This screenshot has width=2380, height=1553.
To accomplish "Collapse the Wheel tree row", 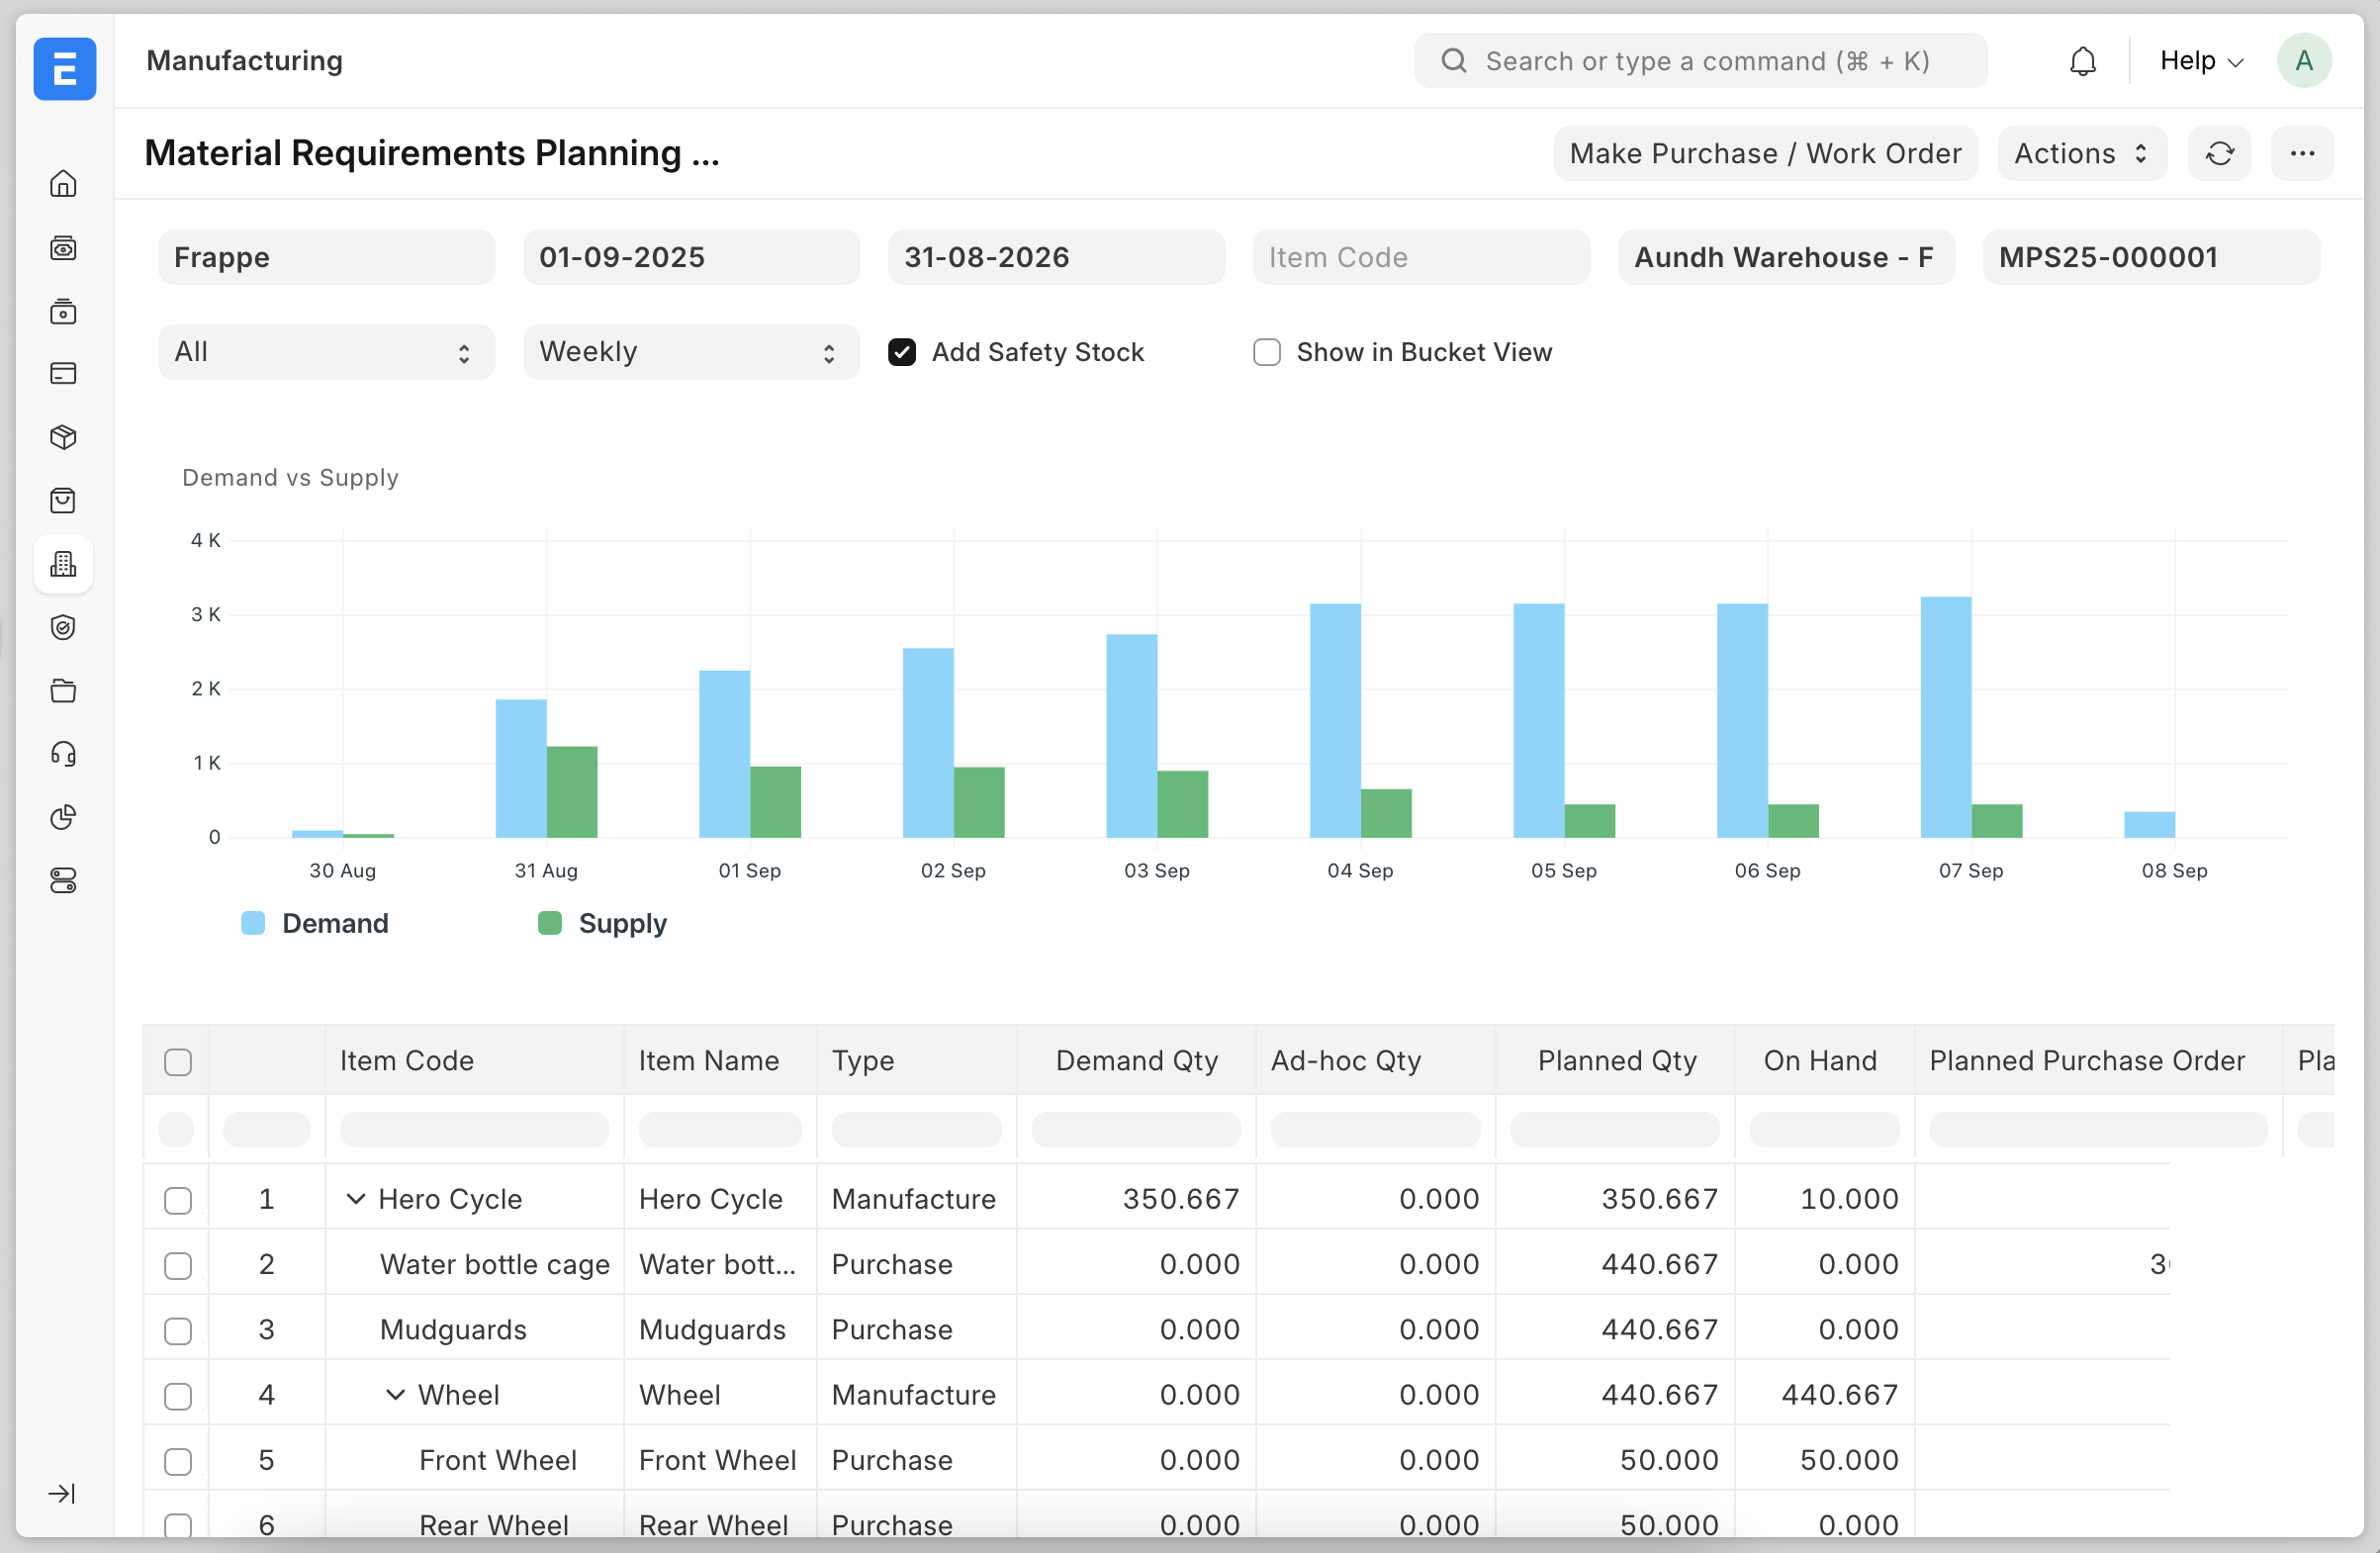I will click(x=395, y=1394).
